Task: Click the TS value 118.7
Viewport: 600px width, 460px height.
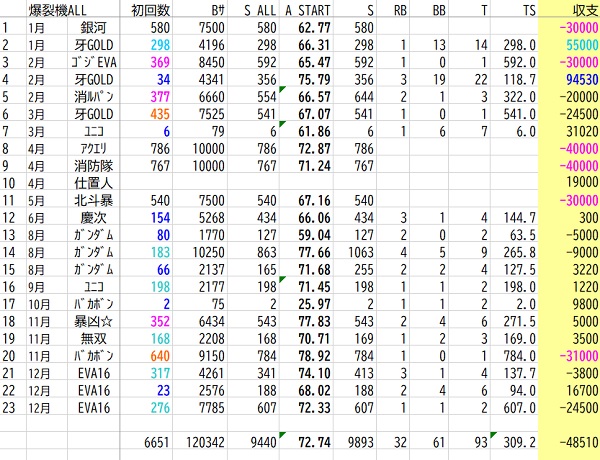Action: point(519,79)
